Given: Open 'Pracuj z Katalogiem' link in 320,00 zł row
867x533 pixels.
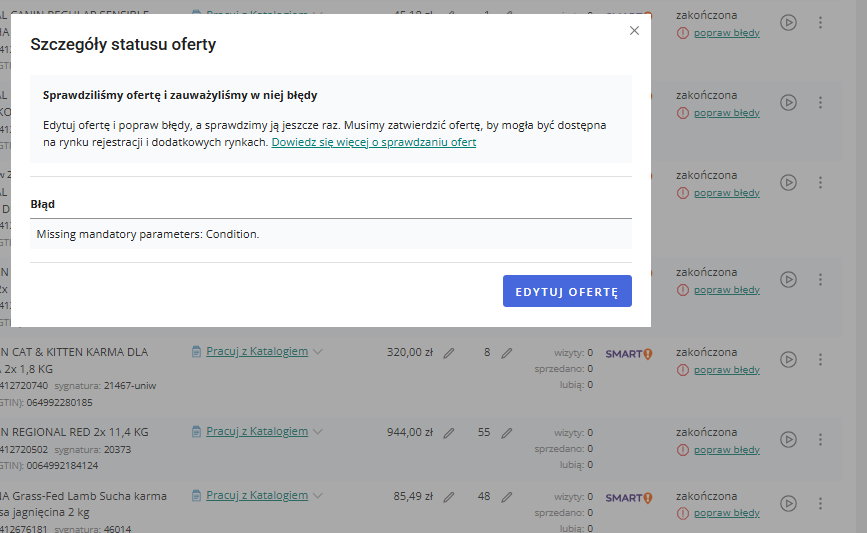Looking at the screenshot, I should pyautogui.click(x=256, y=352).
